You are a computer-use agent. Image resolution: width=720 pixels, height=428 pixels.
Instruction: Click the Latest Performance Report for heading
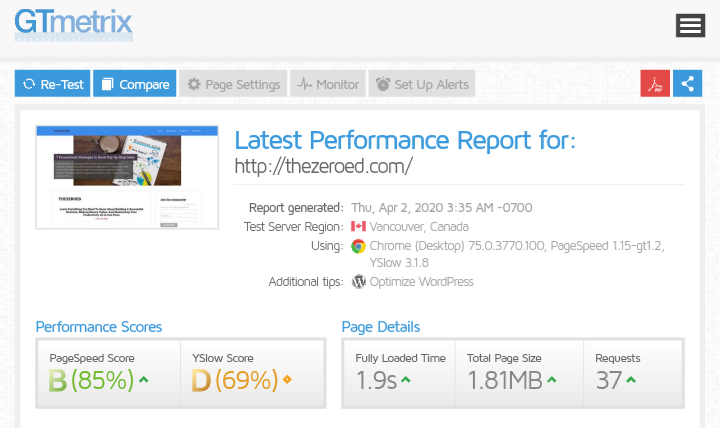(405, 140)
